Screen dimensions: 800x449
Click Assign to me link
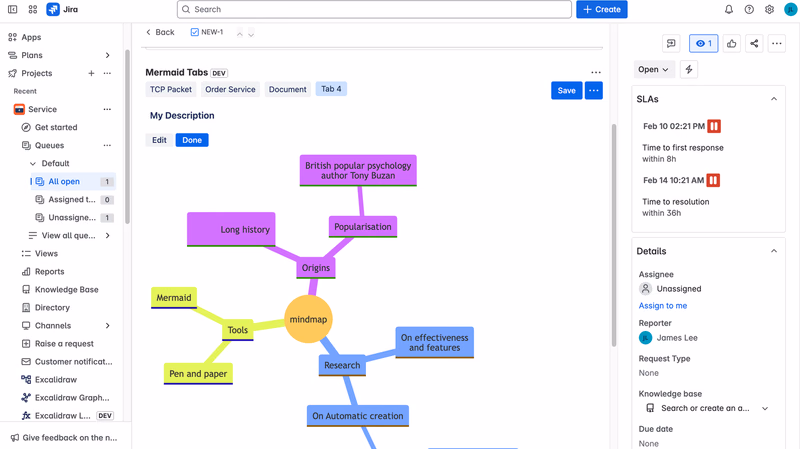(663, 306)
